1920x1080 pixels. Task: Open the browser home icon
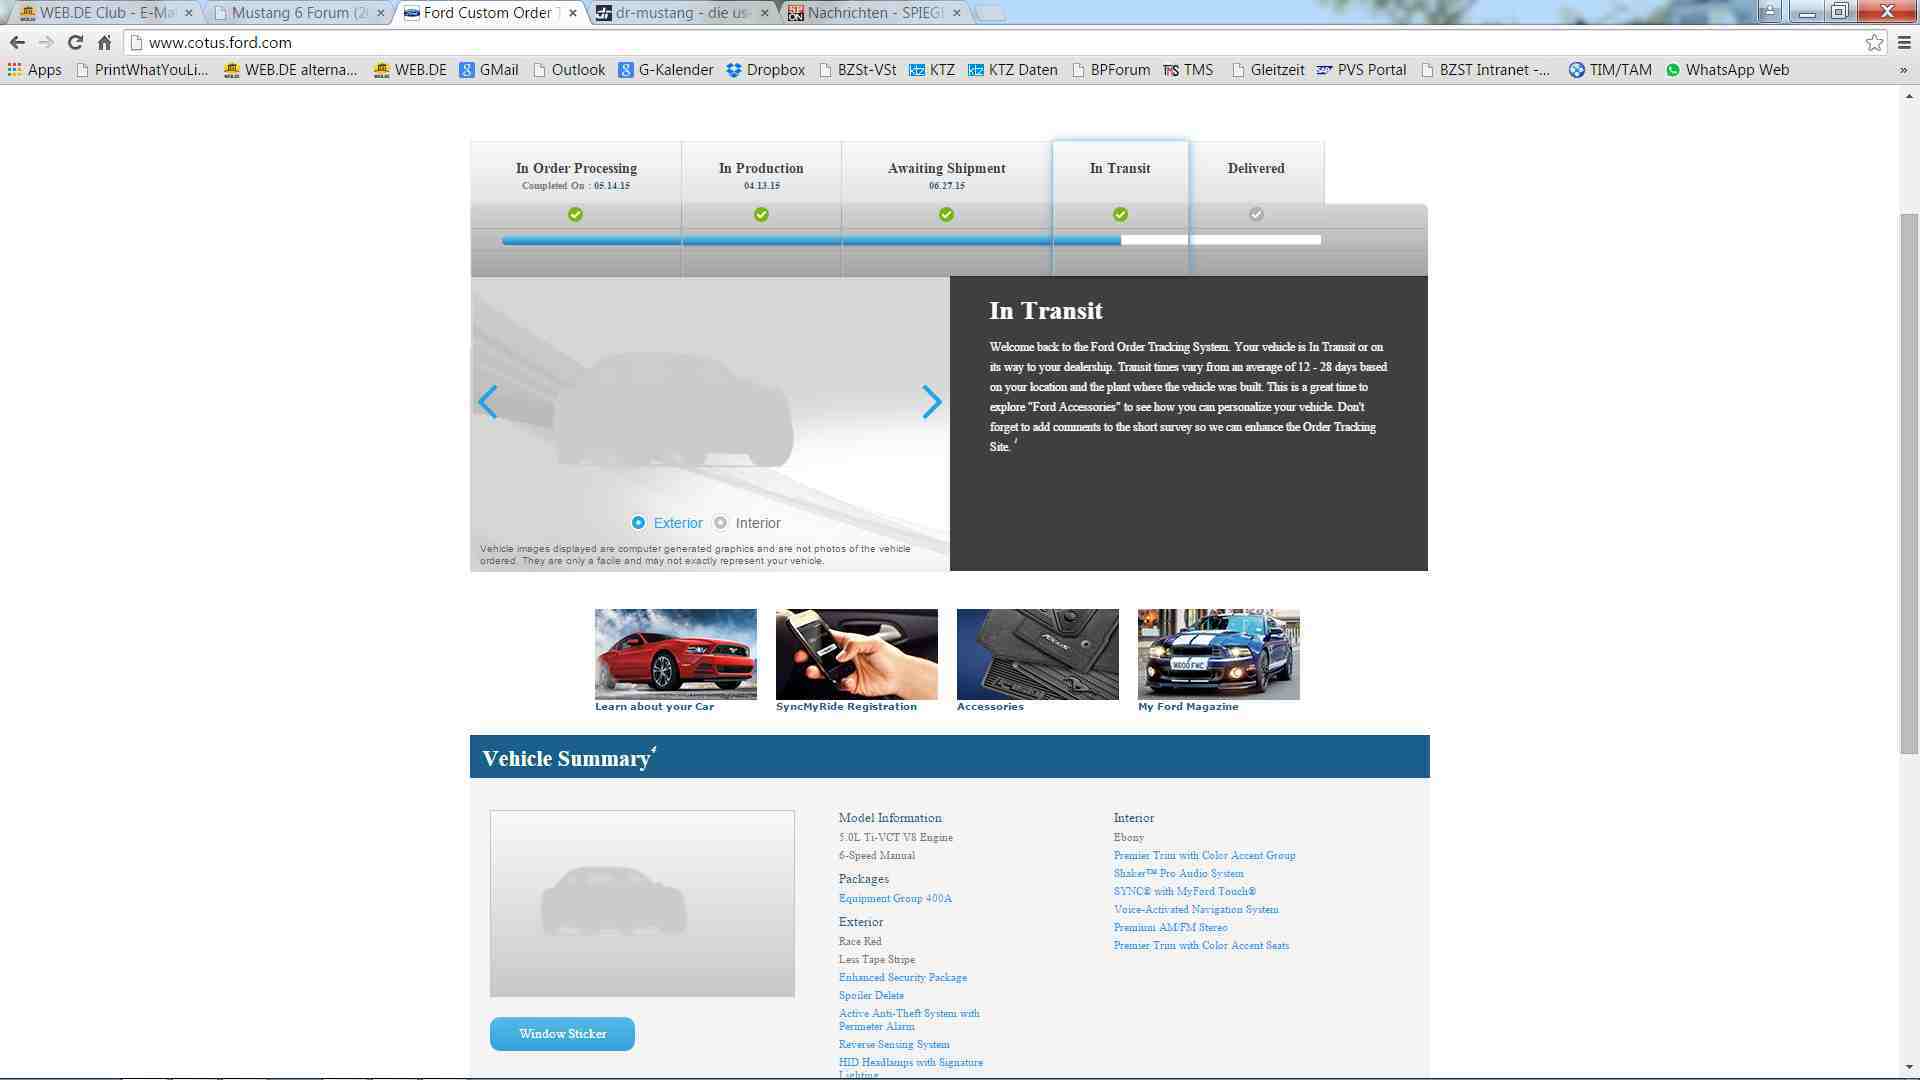coord(104,42)
